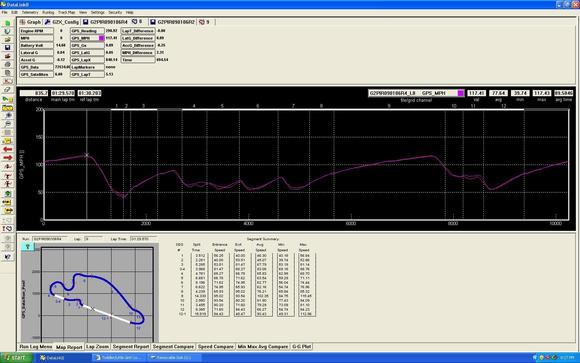Click the cyan icon at track map corner
Viewport: 580px width, 363px height.
[27, 247]
